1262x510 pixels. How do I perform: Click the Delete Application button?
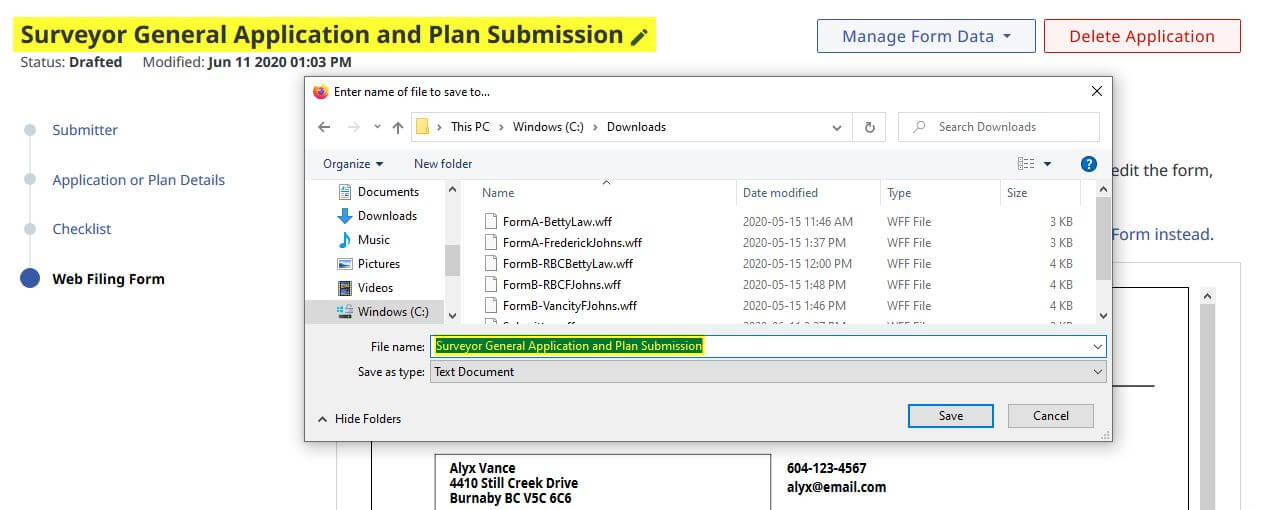[x=1142, y=36]
